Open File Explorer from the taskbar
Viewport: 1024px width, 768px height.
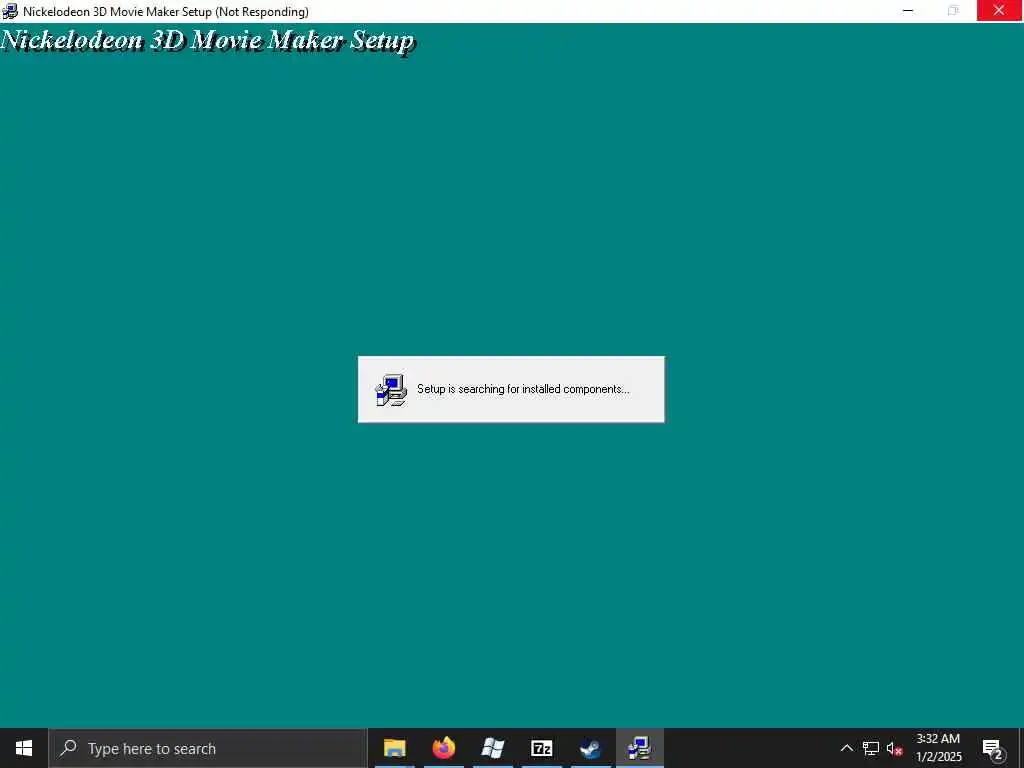(x=394, y=748)
